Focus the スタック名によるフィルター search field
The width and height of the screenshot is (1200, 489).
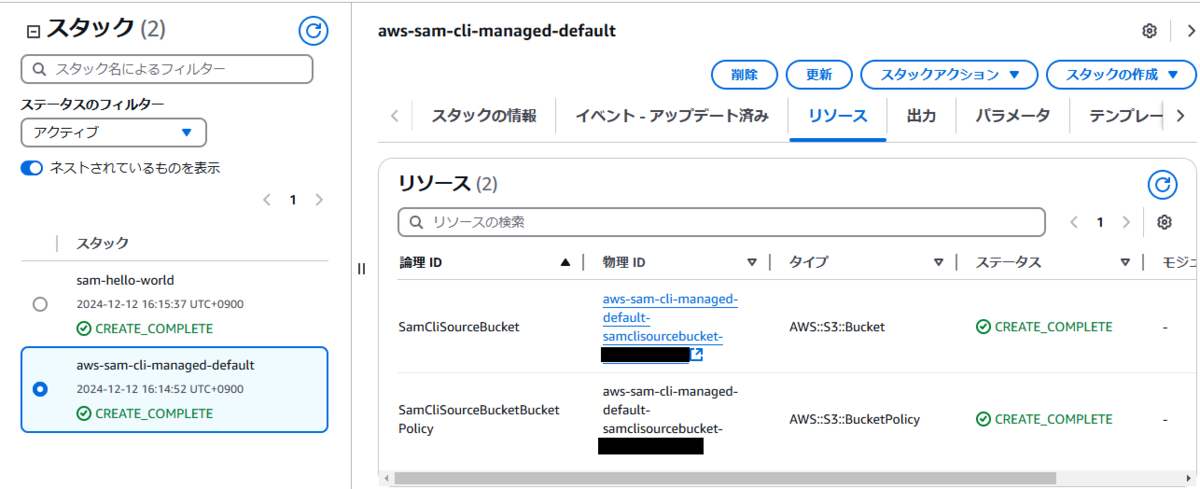point(167,69)
